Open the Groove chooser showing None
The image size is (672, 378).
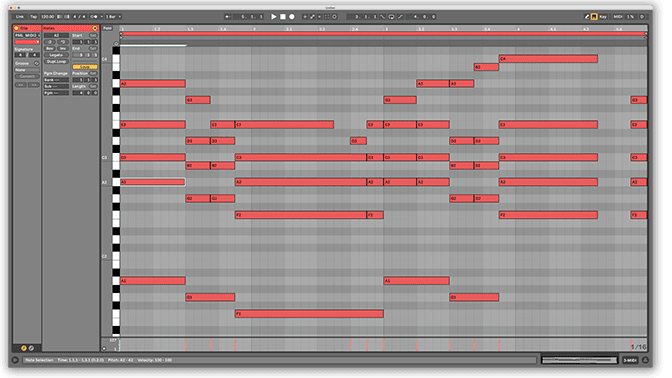[27, 70]
